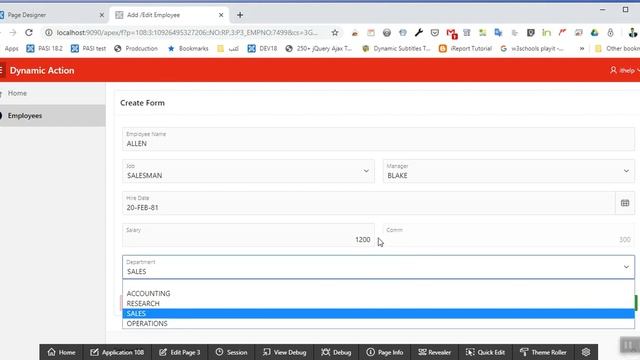Close the Add/Edit Employee tab

pos(221,15)
